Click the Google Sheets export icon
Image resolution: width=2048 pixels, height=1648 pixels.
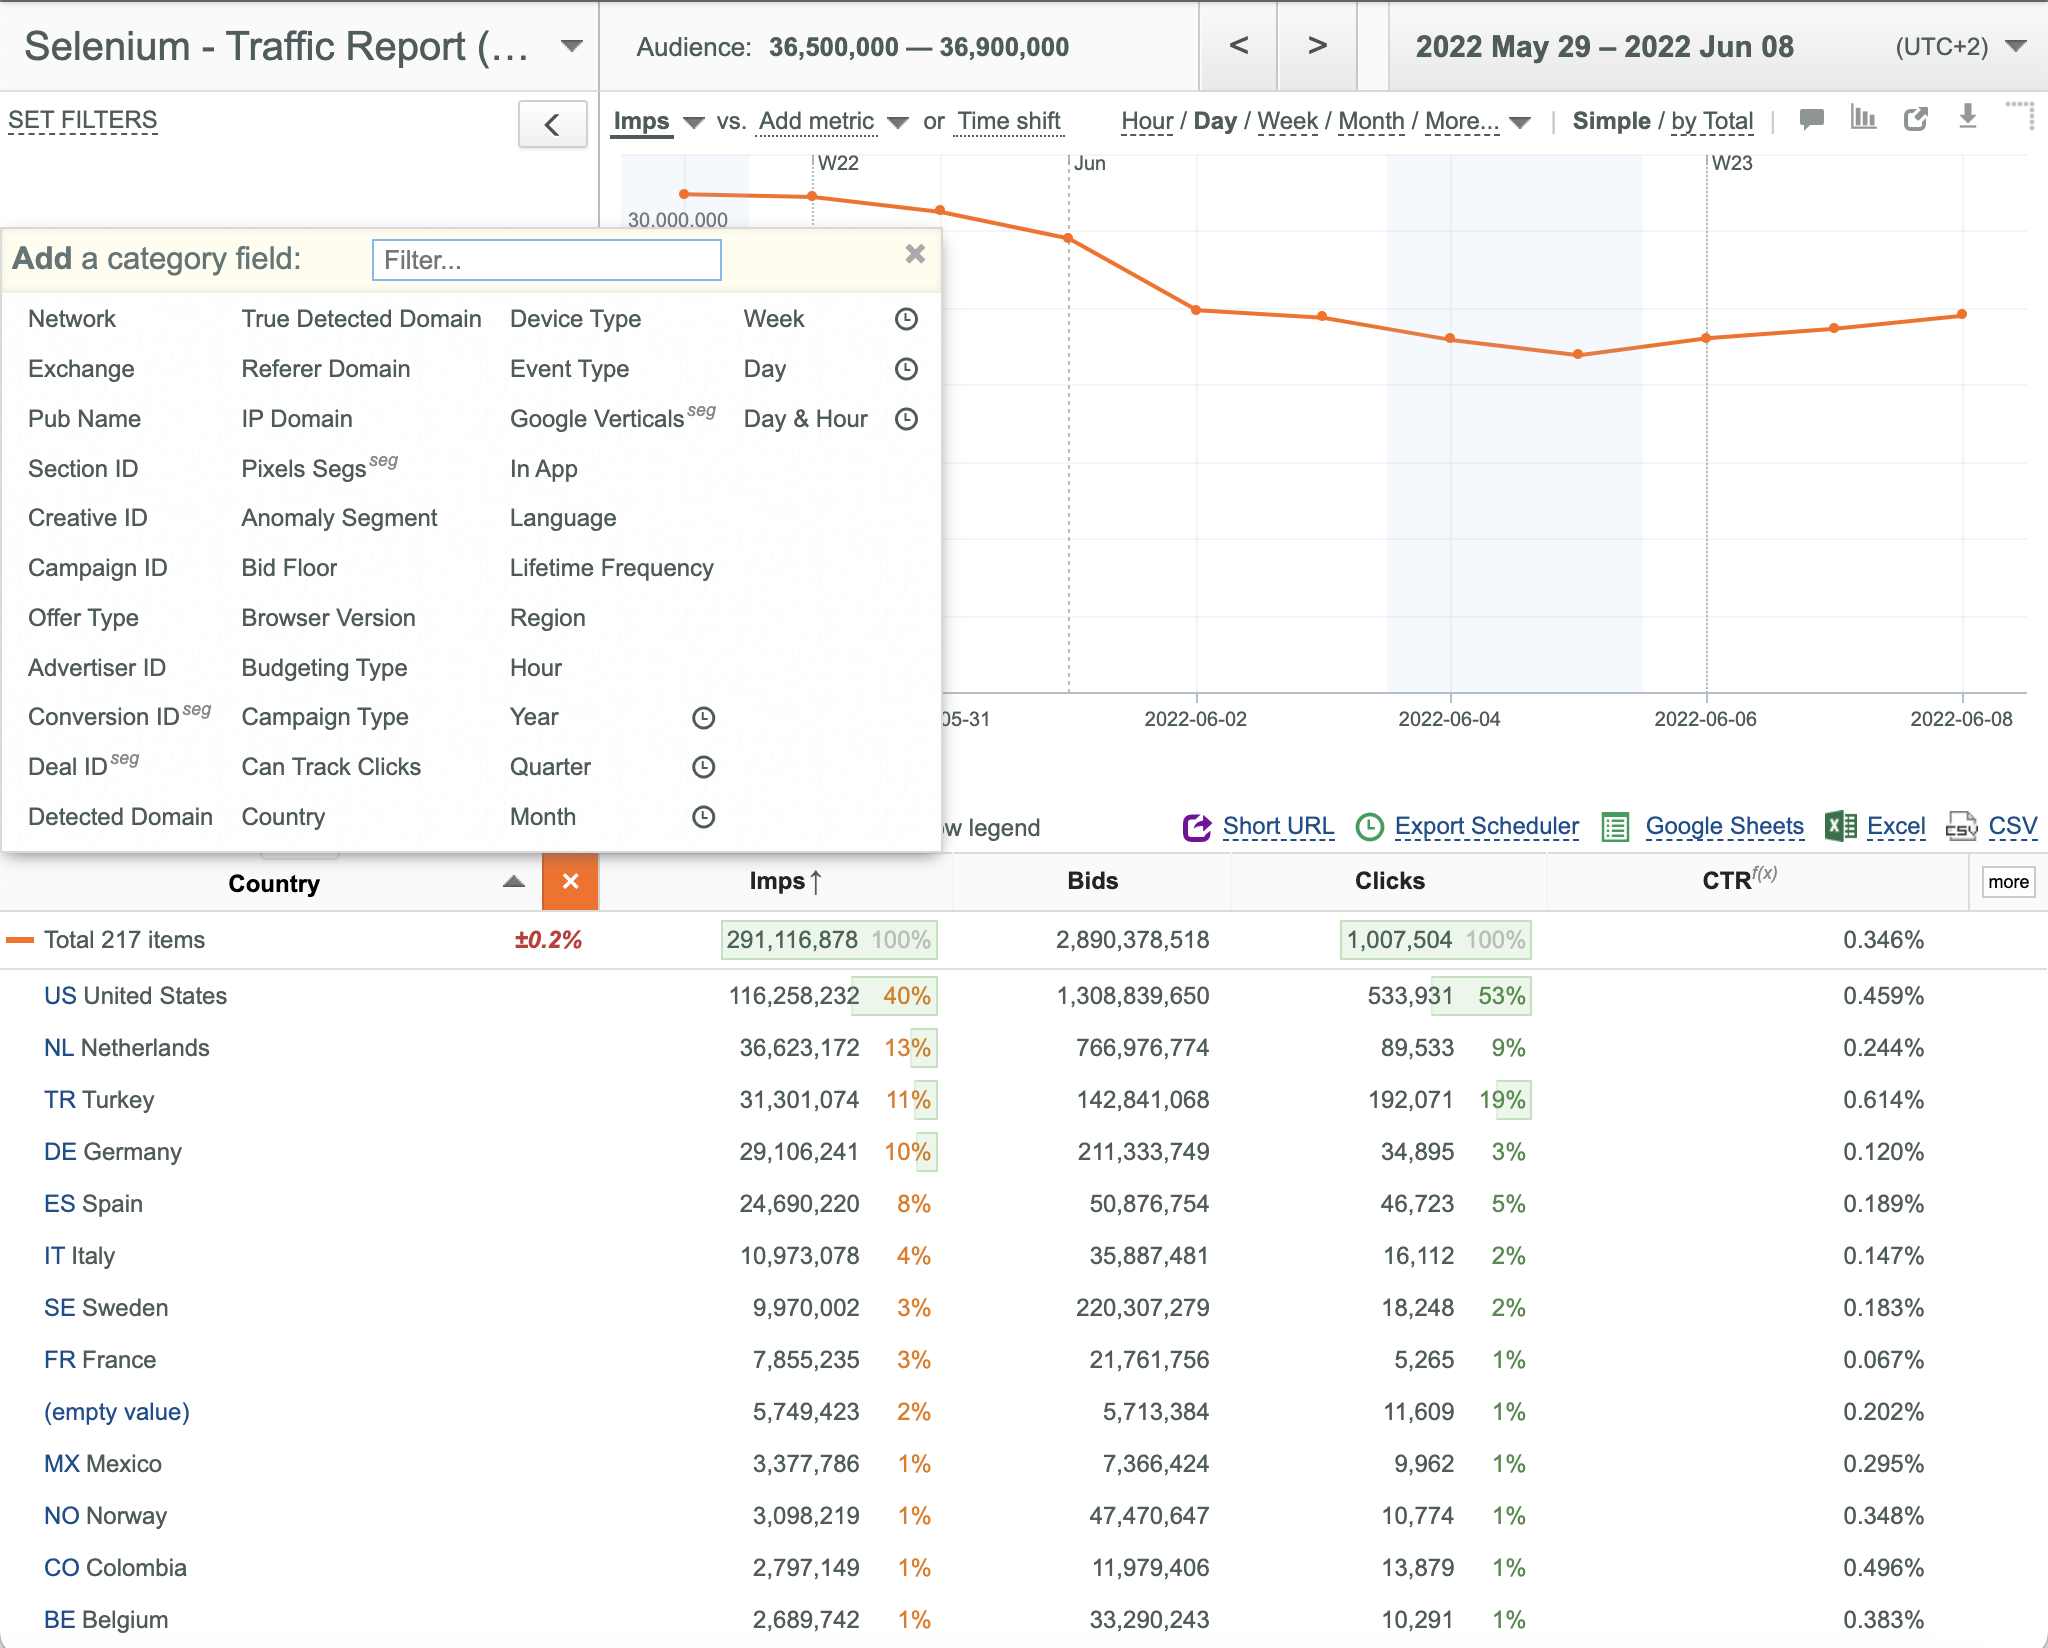tap(1616, 827)
